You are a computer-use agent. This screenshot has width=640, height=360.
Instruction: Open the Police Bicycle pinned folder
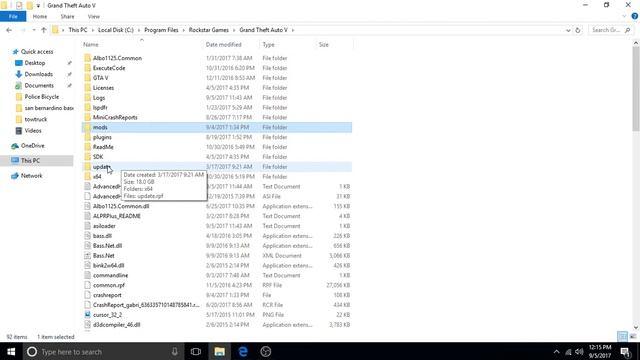tap(41, 97)
